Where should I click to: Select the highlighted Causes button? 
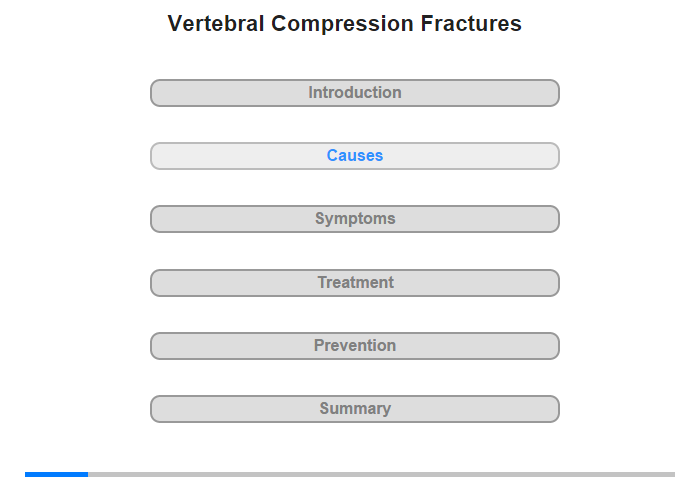click(354, 156)
